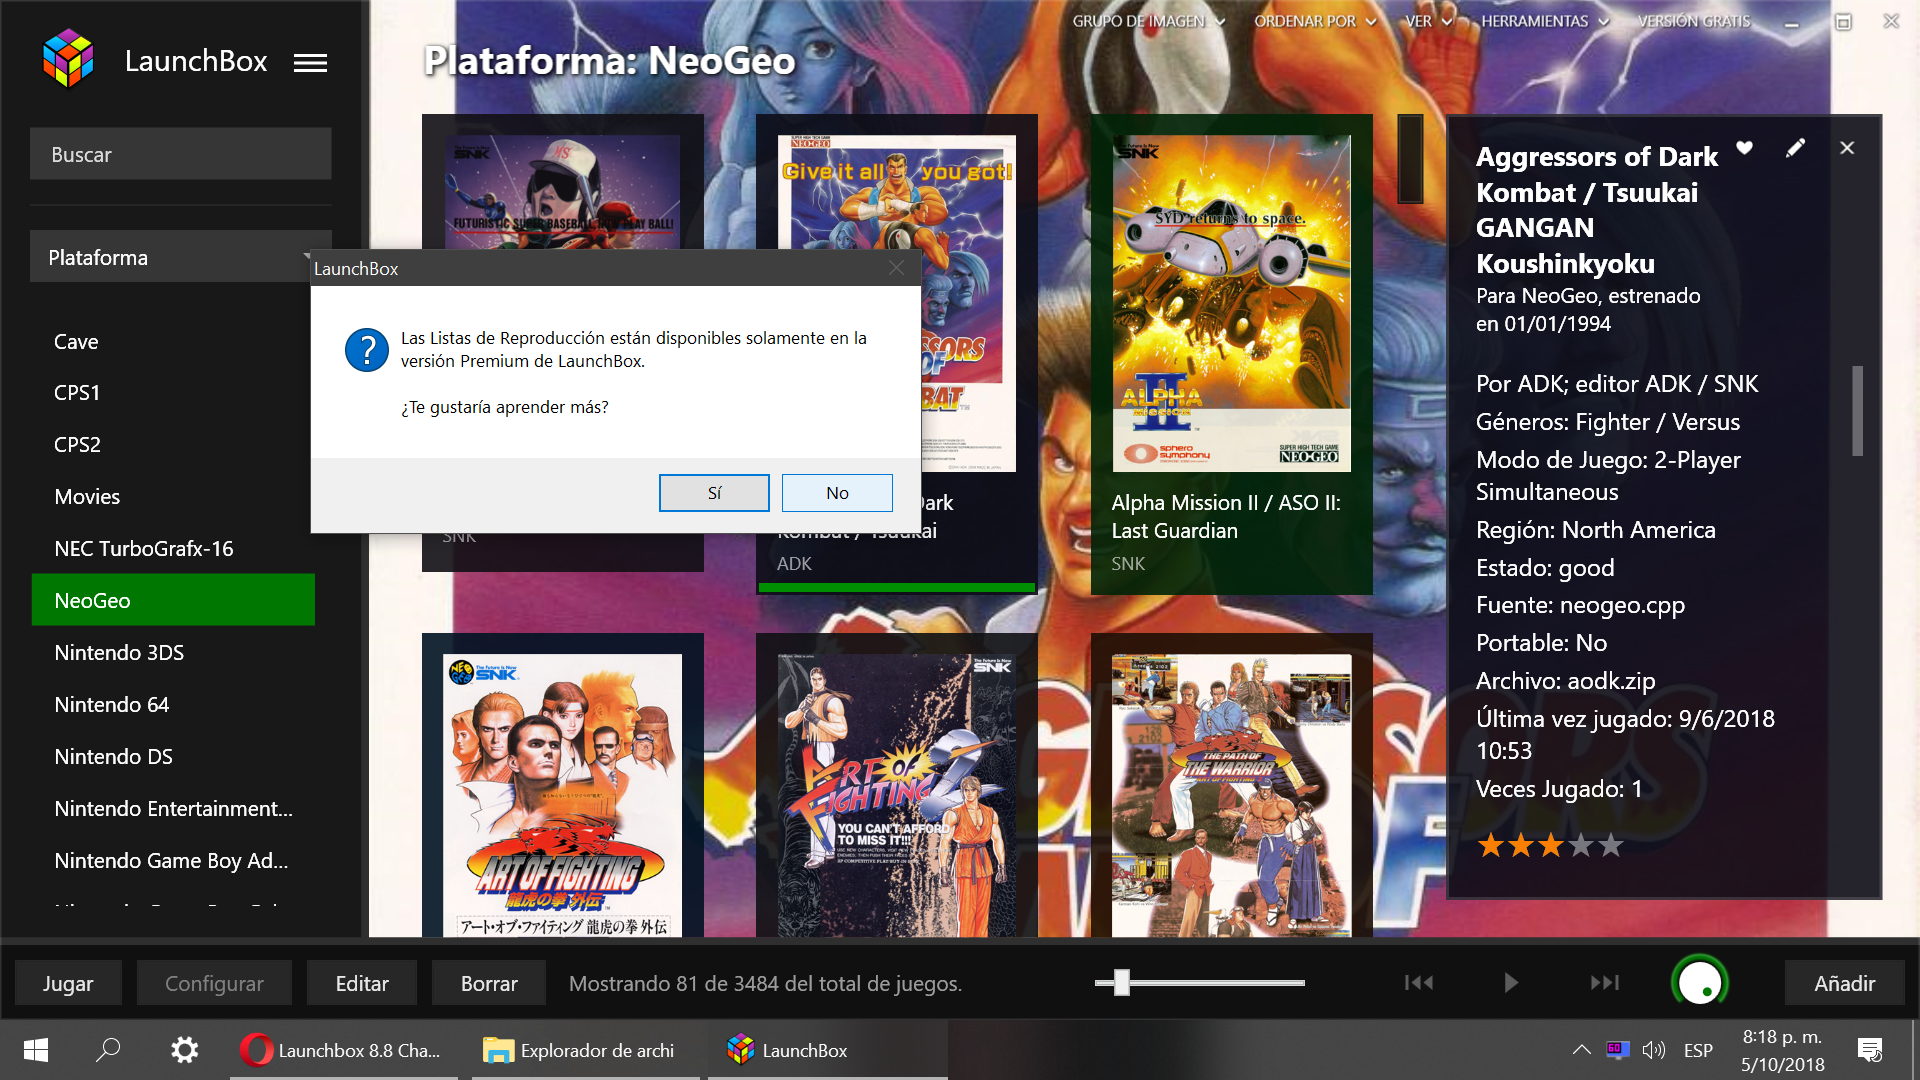Select Nintendo Game Boy Ad... platform
The height and width of the screenshot is (1080, 1920).
click(x=173, y=860)
